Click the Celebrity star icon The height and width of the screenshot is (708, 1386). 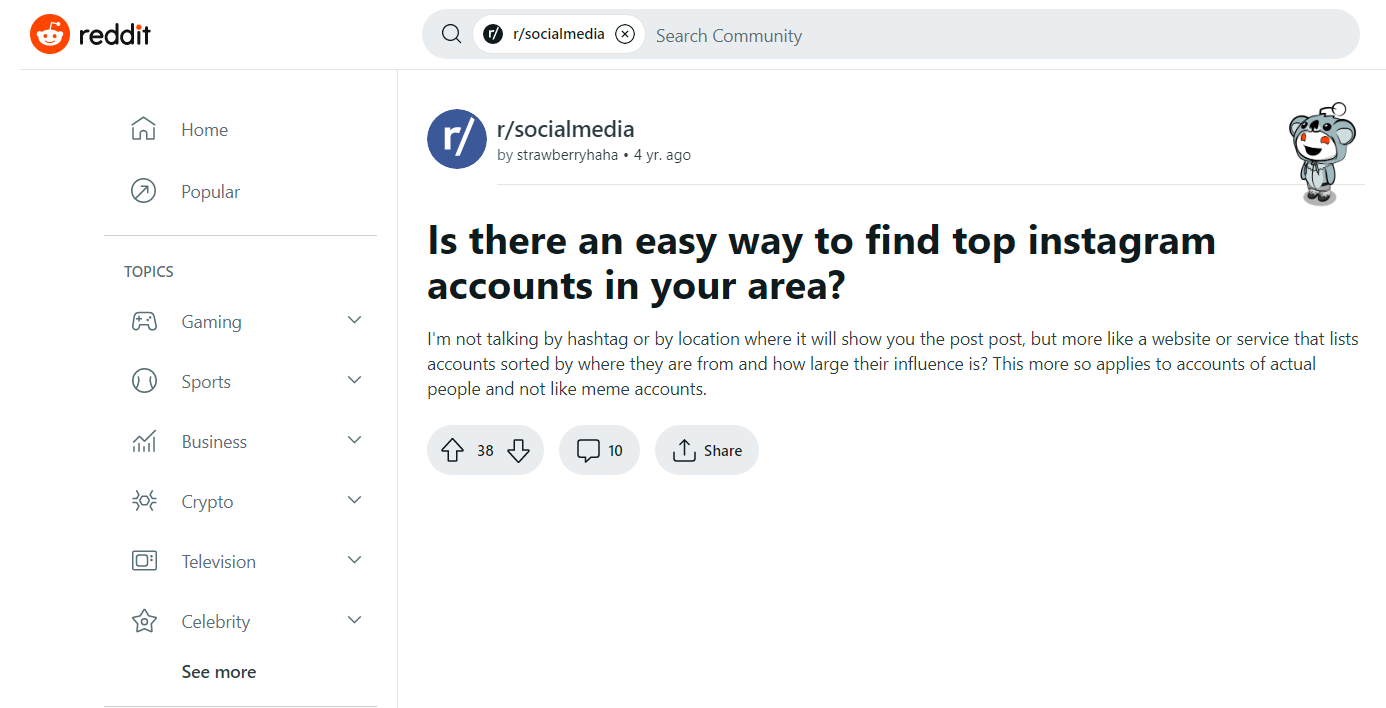tap(144, 620)
